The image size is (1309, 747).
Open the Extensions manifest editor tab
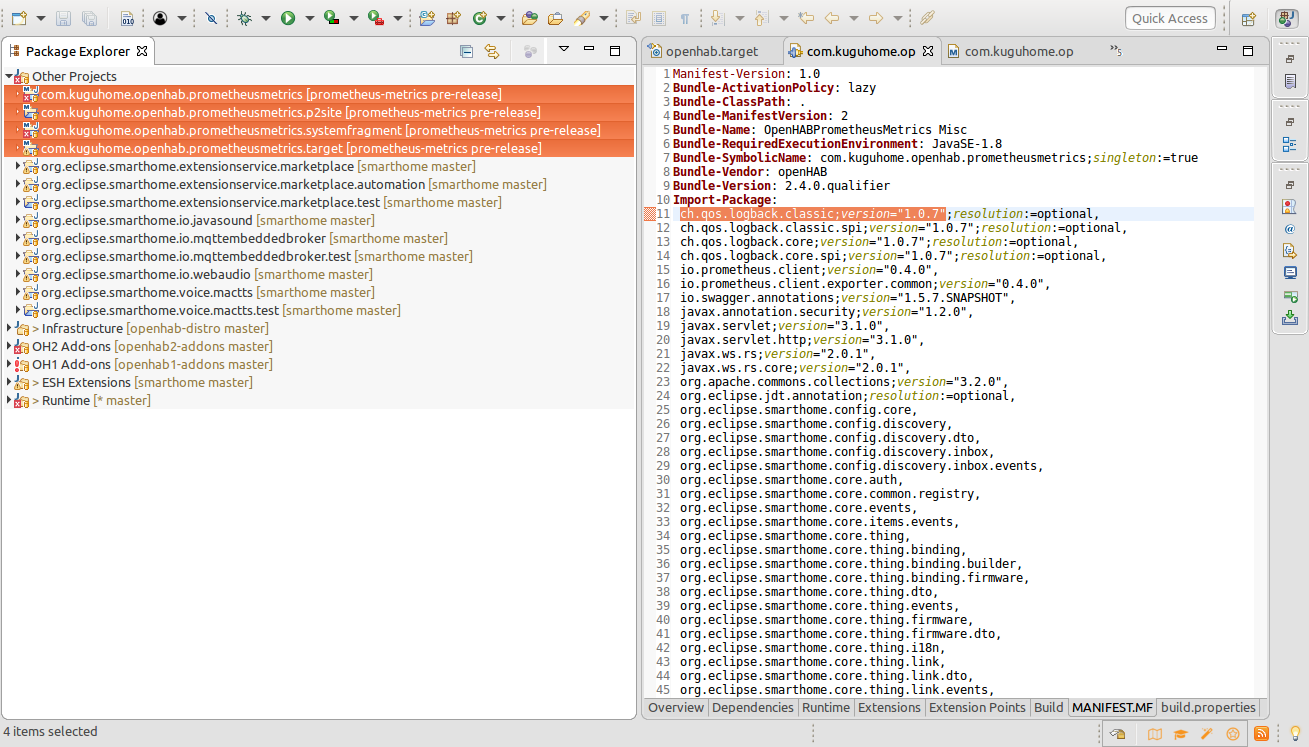point(889,707)
